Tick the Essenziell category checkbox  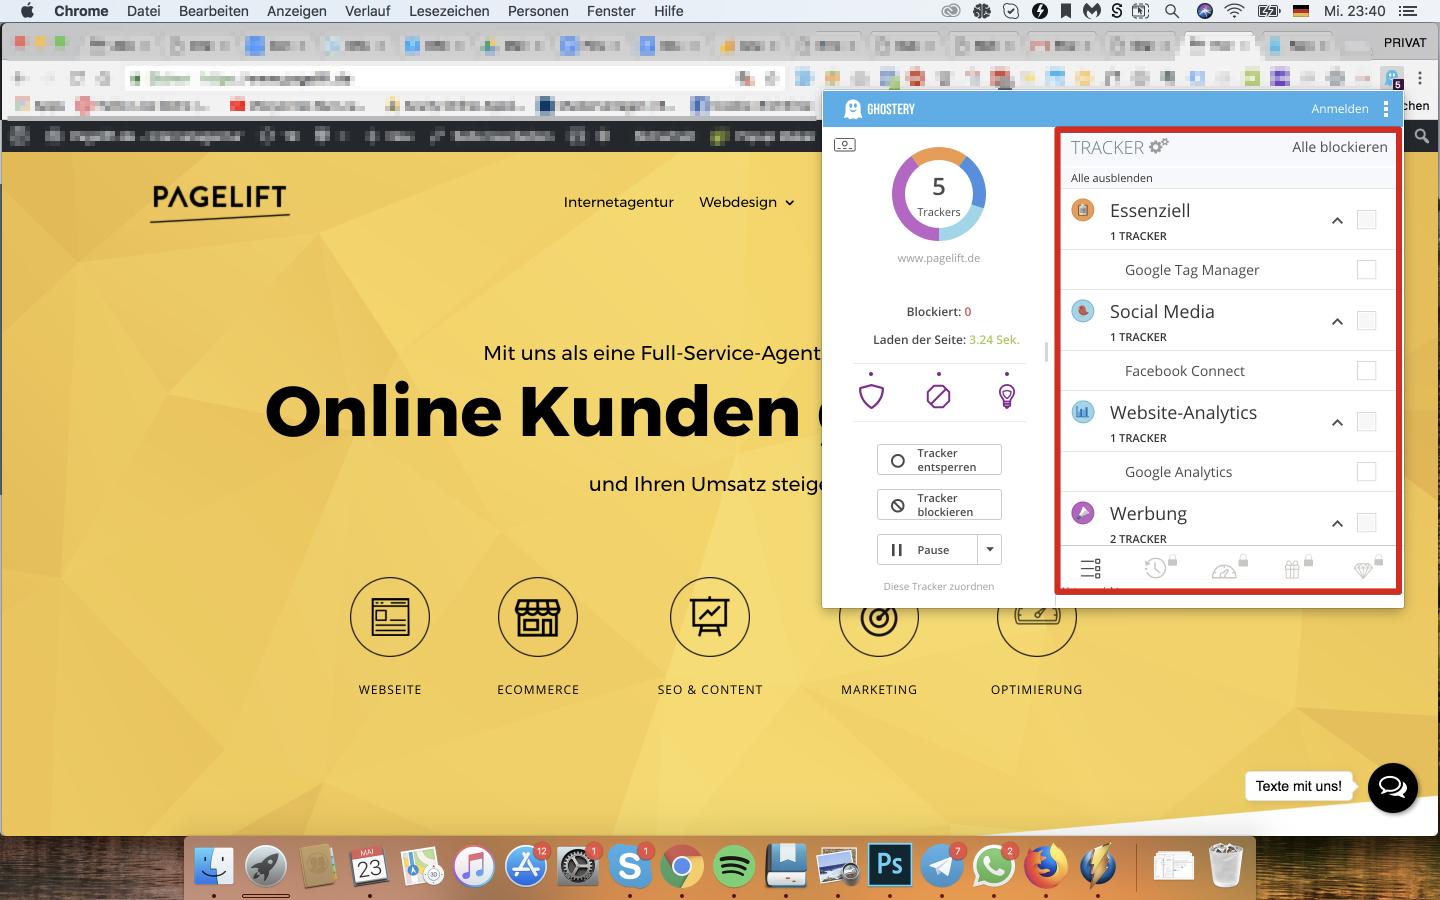(x=1366, y=219)
